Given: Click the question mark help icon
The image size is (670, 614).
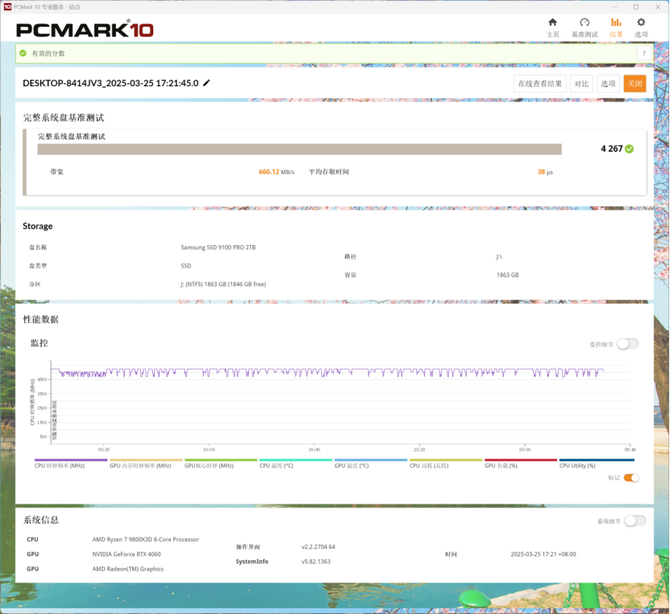Looking at the screenshot, I should coord(644,54).
